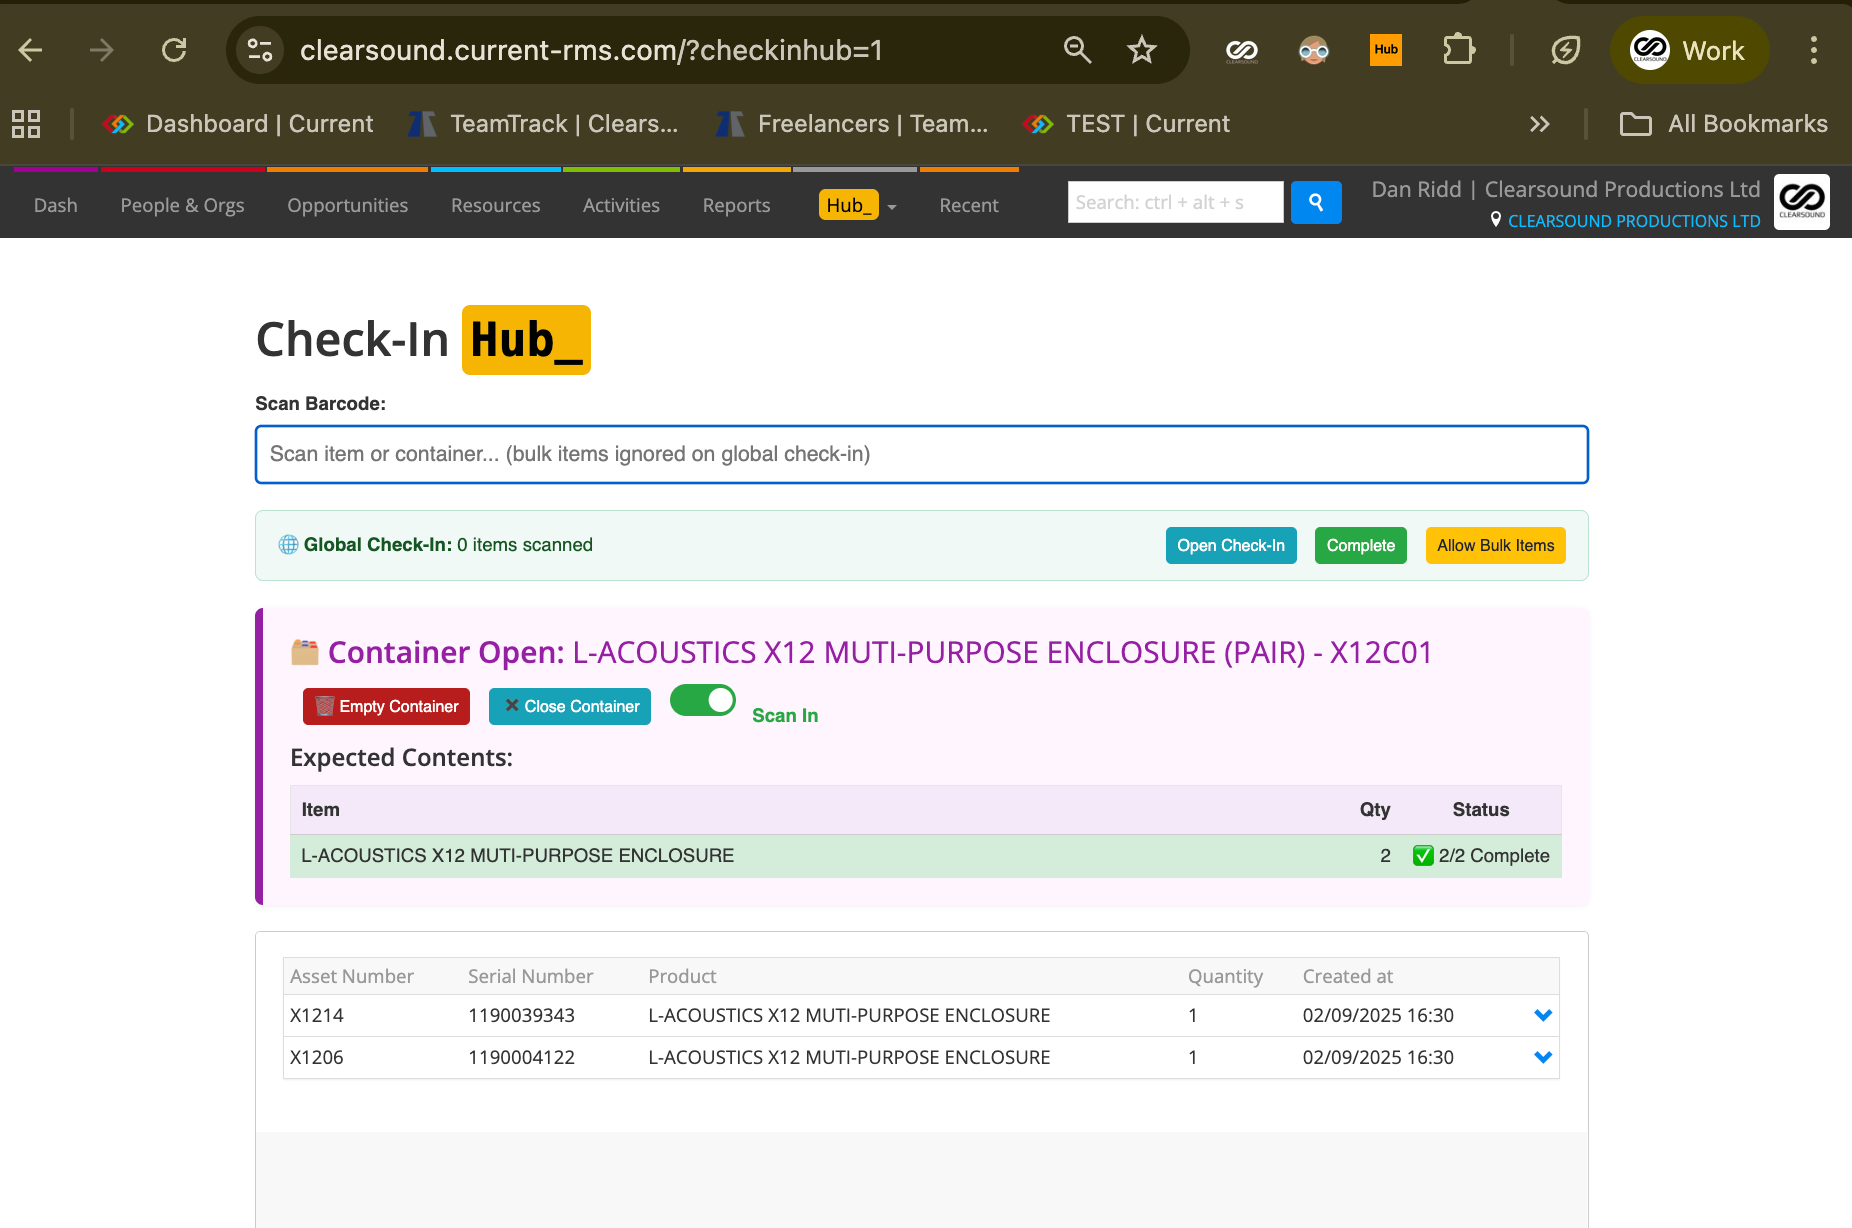Go back to the previous page
1852x1228 pixels.
tap(31, 50)
